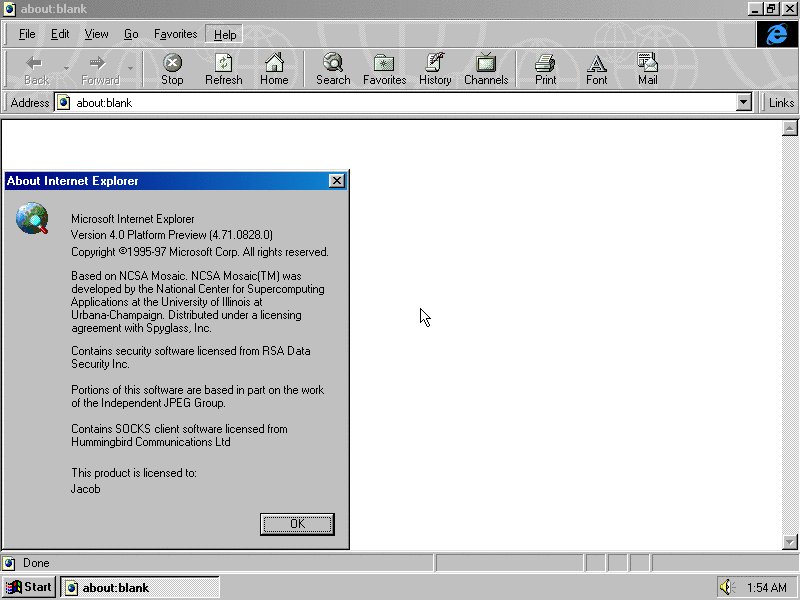Click the Internet Explorer logo throbber
The width and height of the screenshot is (800, 600).
[x=777, y=34]
